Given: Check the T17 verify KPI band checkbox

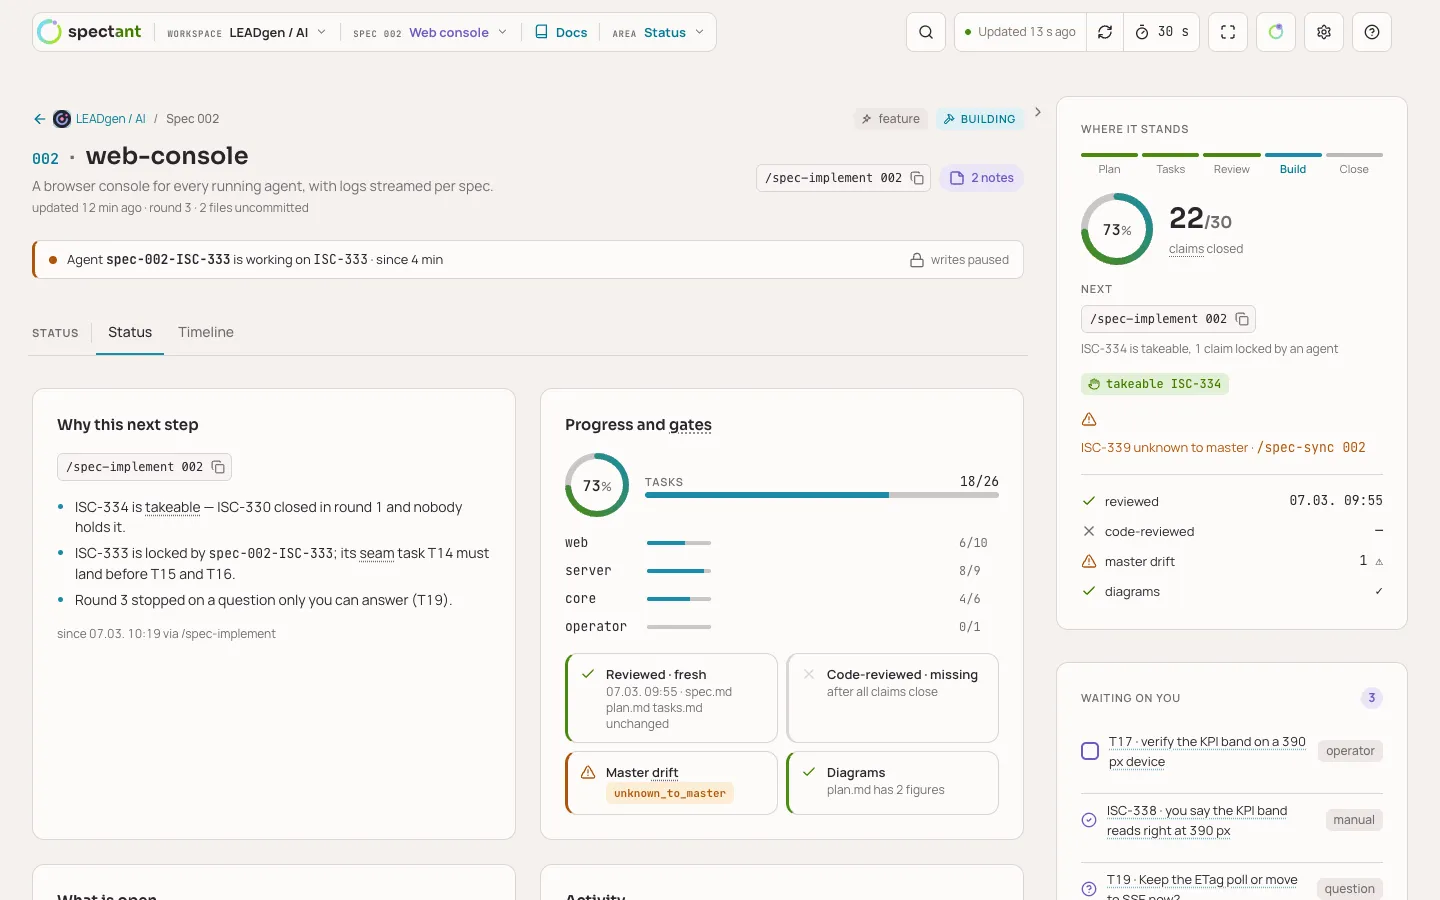Looking at the screenshot, I should coord(1090,751).
